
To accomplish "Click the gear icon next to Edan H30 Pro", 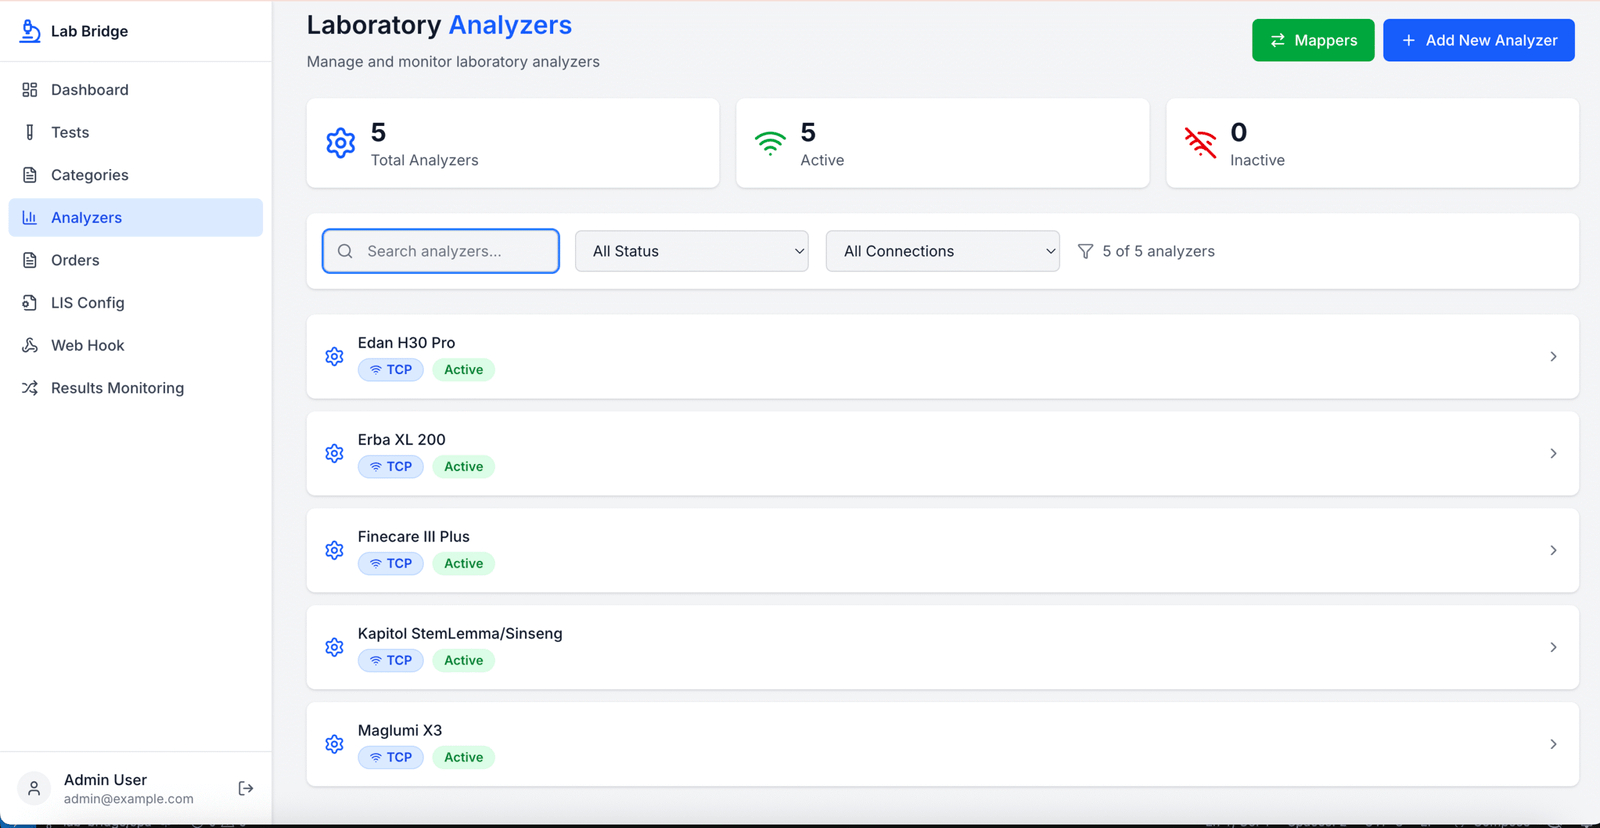I will click(335, 357).
